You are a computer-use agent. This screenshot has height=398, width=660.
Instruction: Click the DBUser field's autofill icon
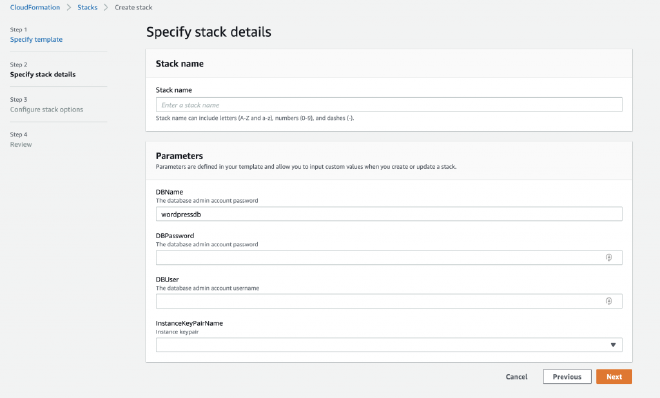609,301
